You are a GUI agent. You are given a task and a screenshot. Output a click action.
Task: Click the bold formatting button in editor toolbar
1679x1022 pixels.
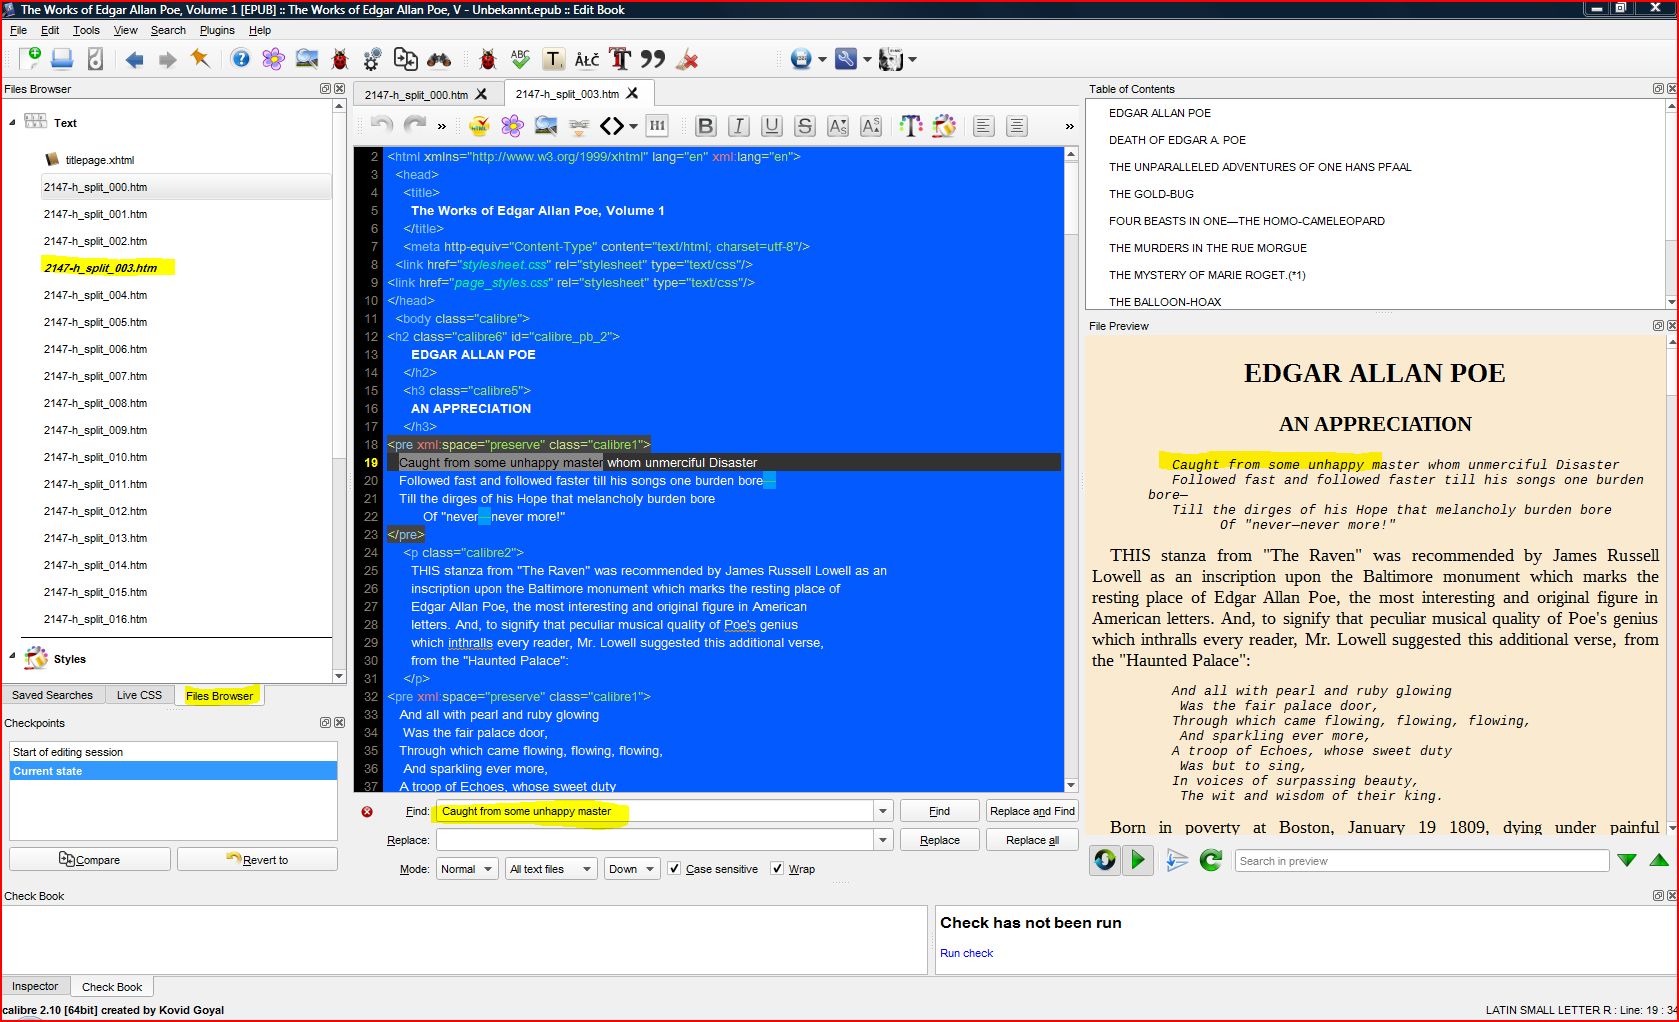point(705,126)
